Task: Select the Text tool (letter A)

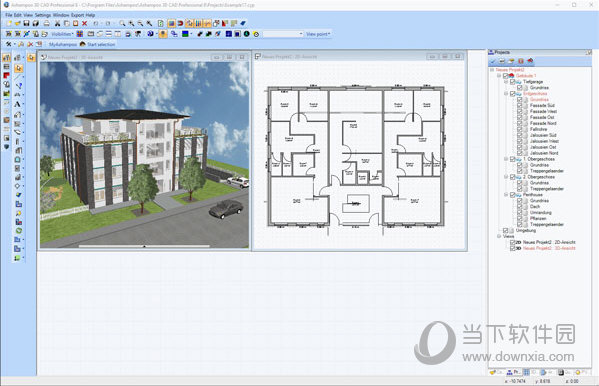Action: coord(17,104)
